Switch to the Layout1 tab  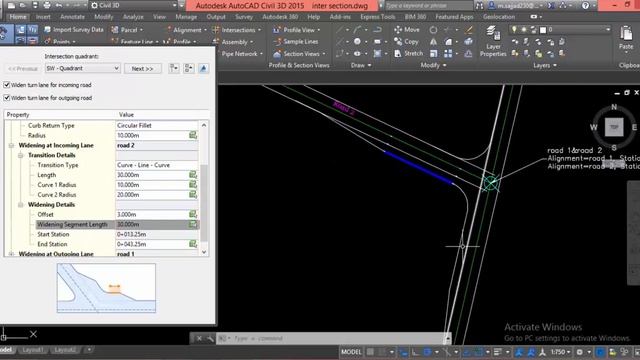(x=33, y=350)
